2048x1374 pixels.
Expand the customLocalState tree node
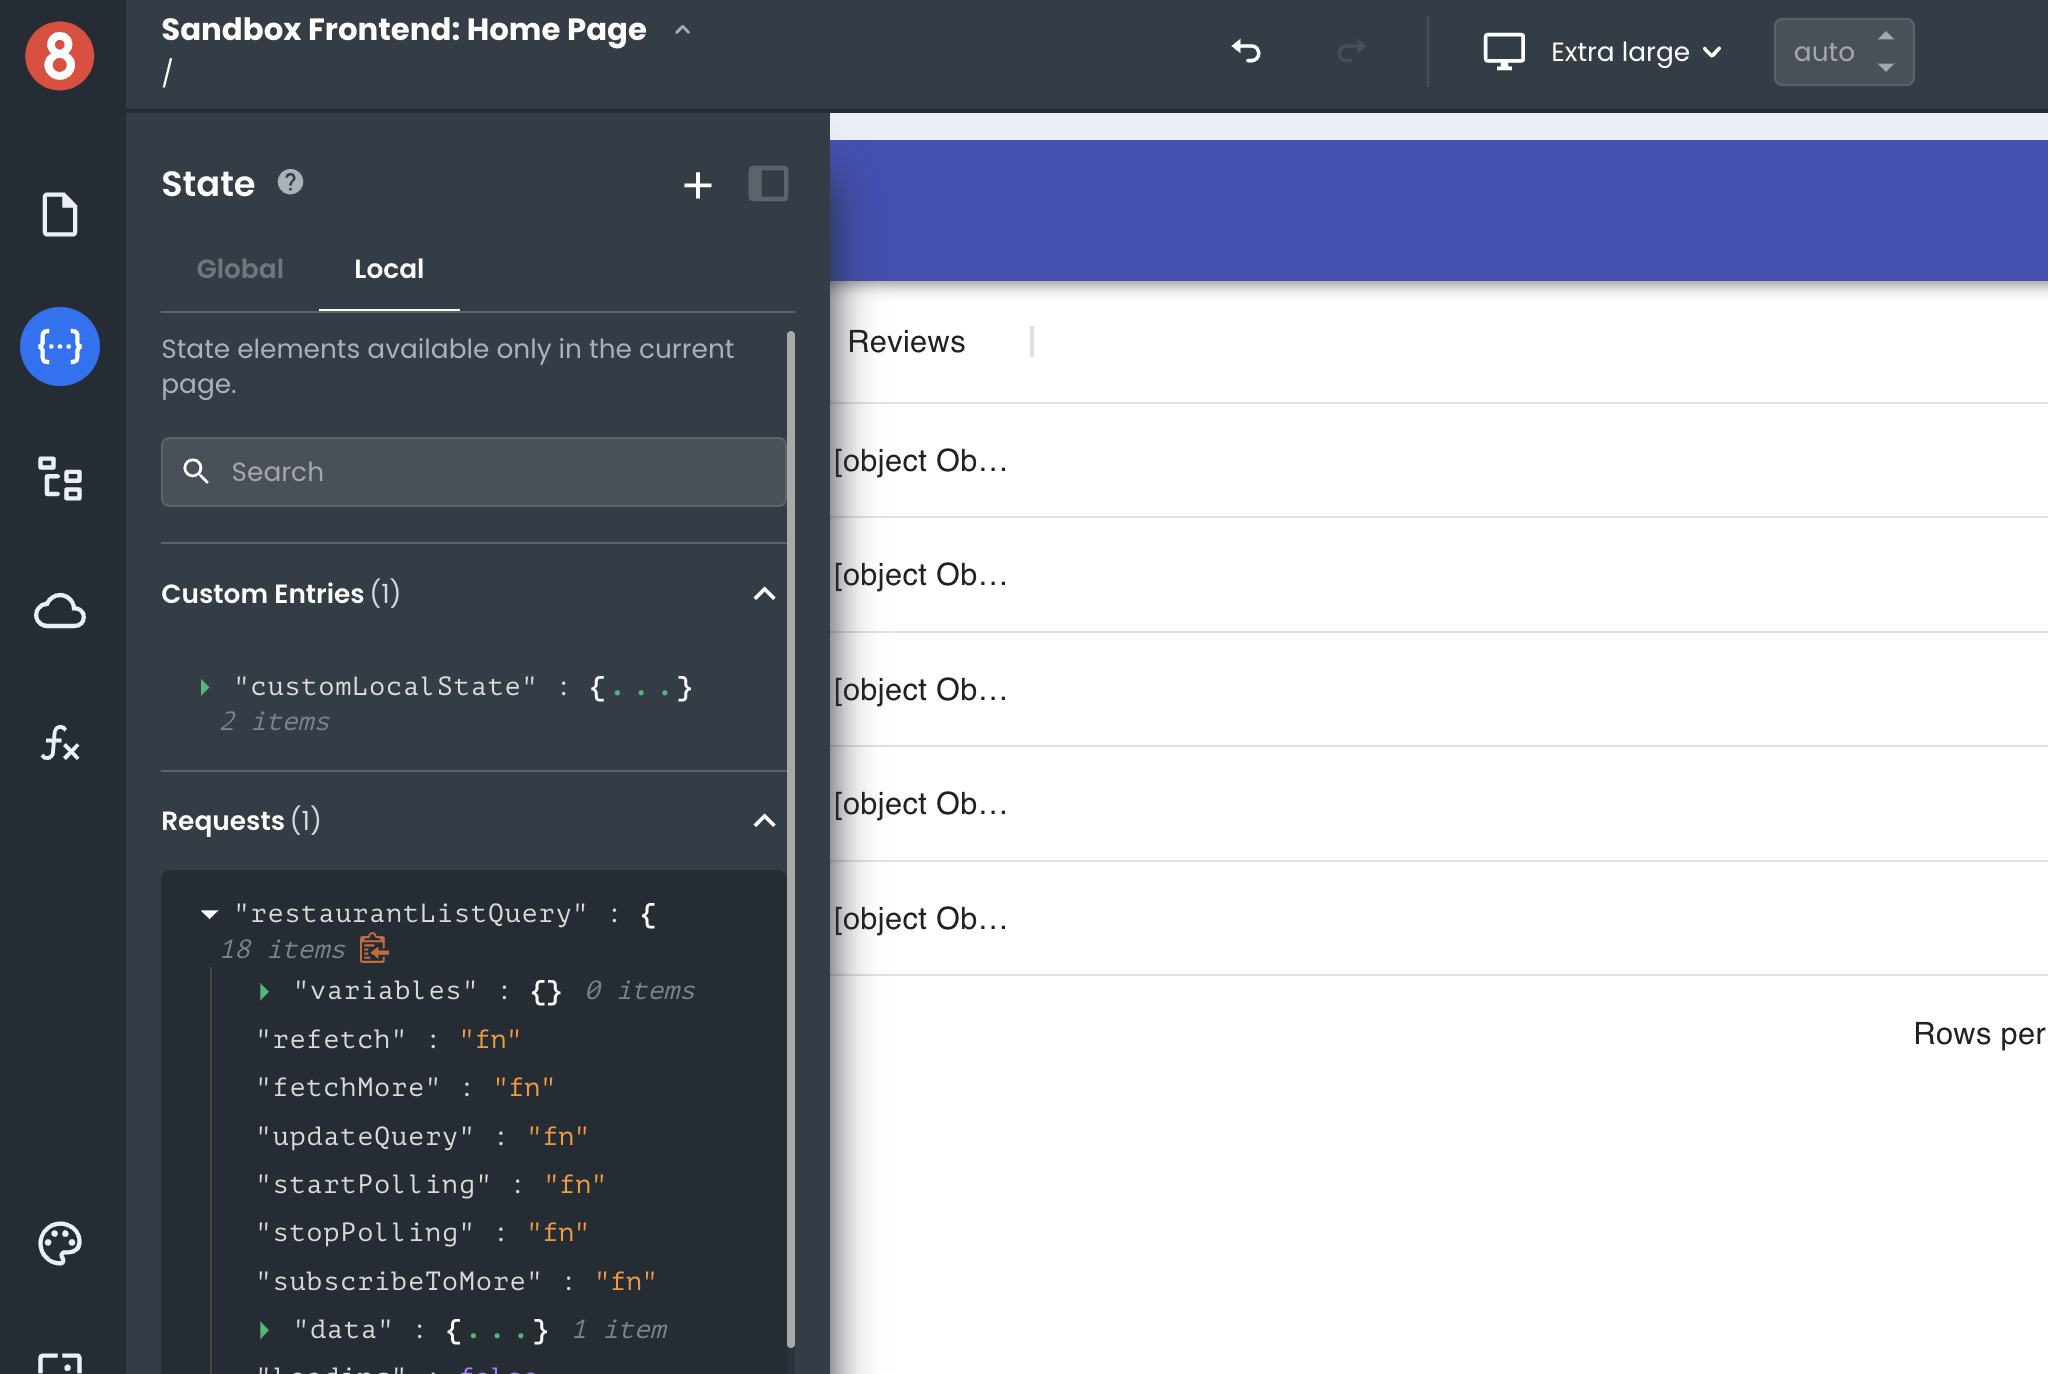coord(205,687)
